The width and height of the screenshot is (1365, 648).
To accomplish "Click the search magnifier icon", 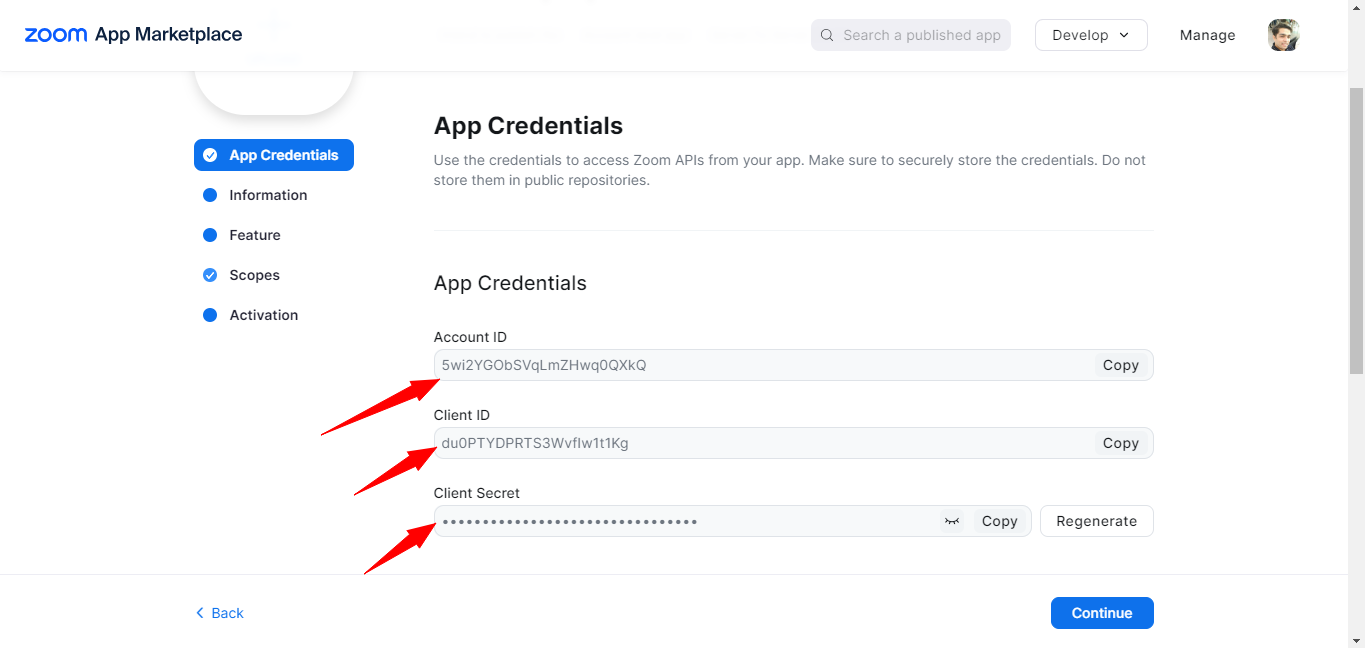I will (827, 35).
